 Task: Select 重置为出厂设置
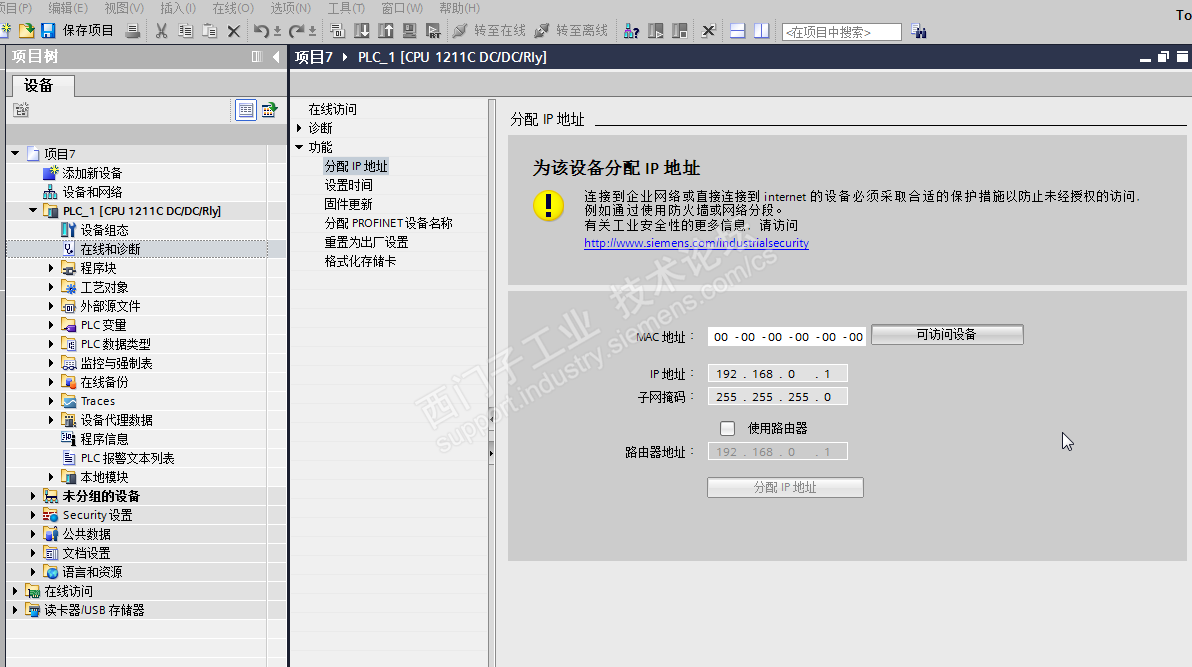366,242
